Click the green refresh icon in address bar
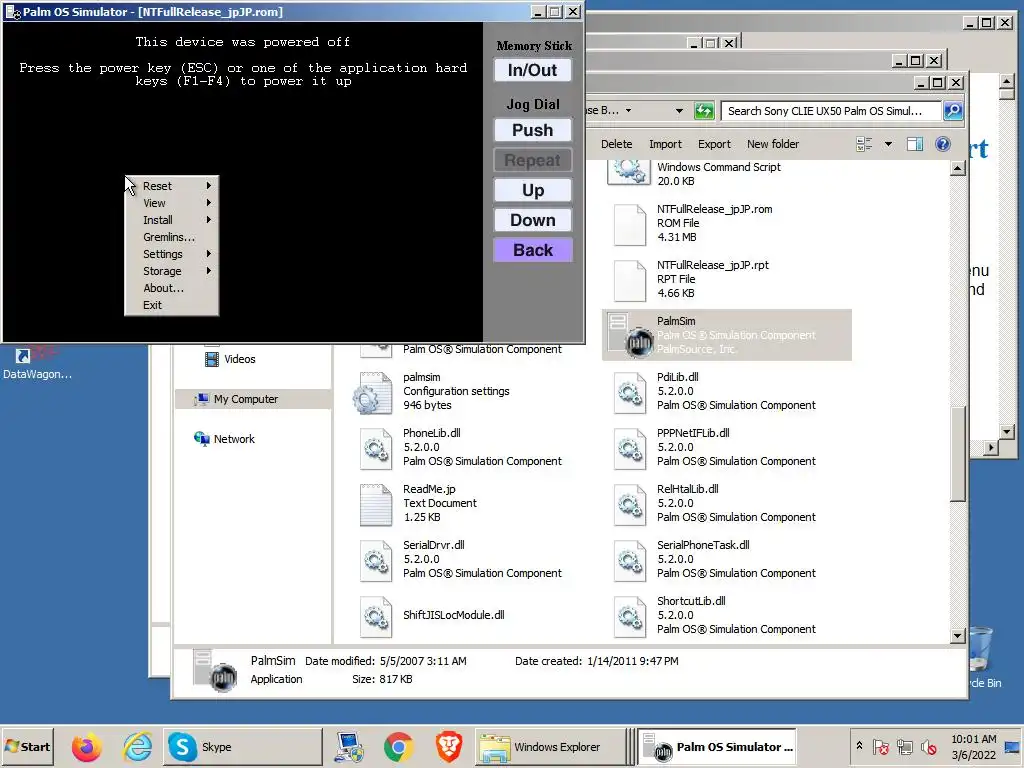Viewport: 1024px width, 768px height. pyautogui.click(x=703, y=111)
